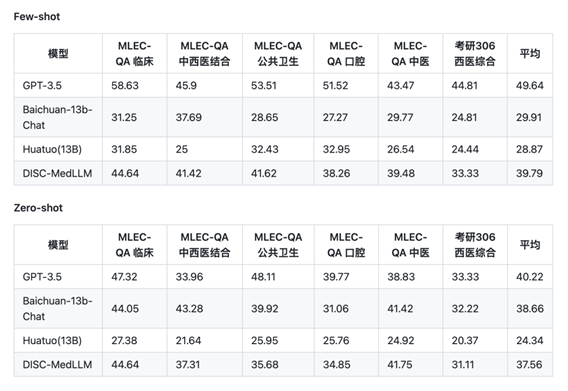Screen dimensions: 568x391
Task: Click the 47.32 cell value
Action: click(x=124, y=277)
